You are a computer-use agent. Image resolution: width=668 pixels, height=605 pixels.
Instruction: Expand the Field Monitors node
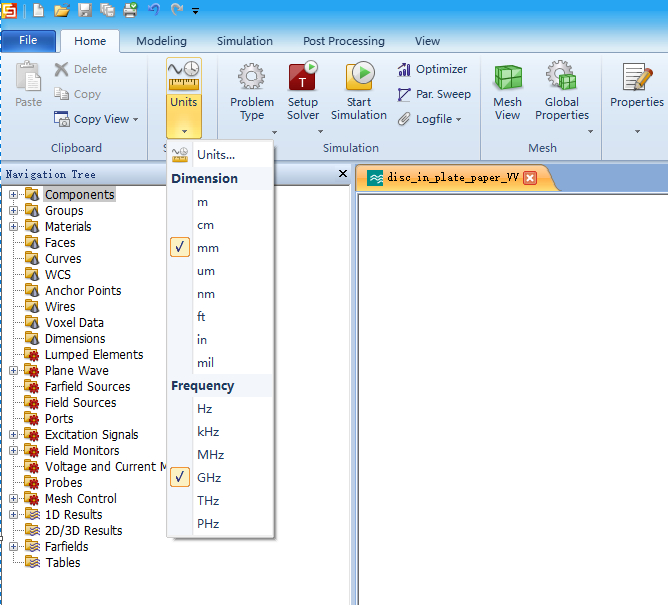click(x=13, y=450)
